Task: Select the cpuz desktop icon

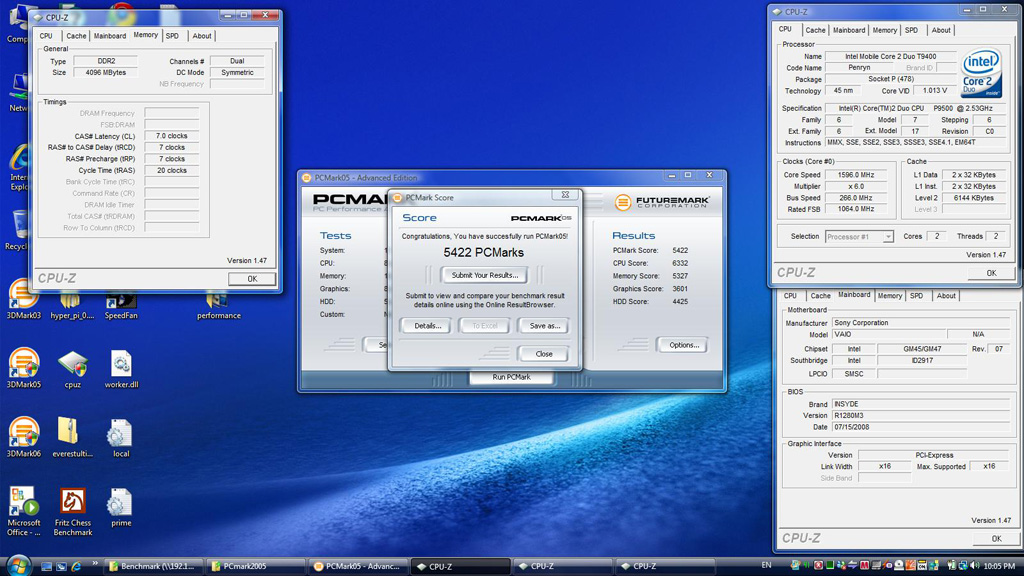Action: tap(72, 370)
